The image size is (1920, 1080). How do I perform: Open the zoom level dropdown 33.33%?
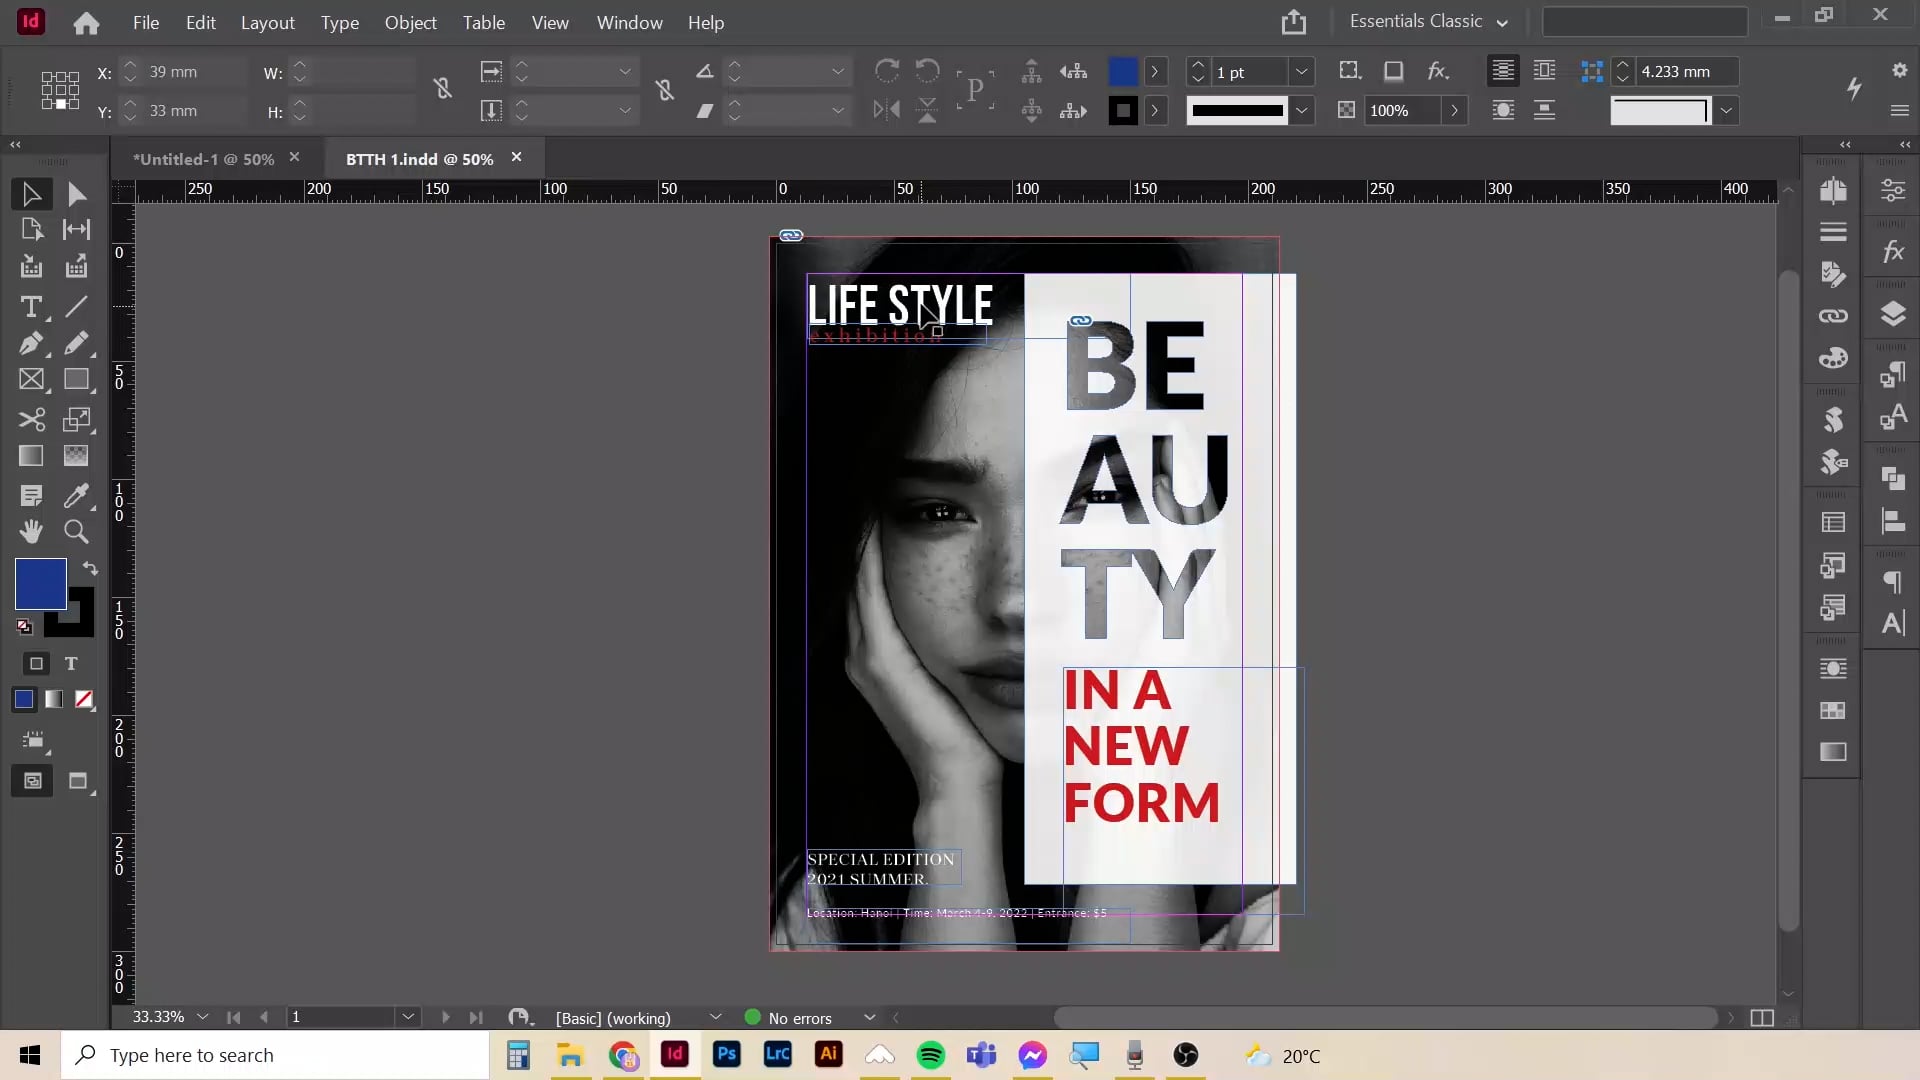tap(203, 1017)
